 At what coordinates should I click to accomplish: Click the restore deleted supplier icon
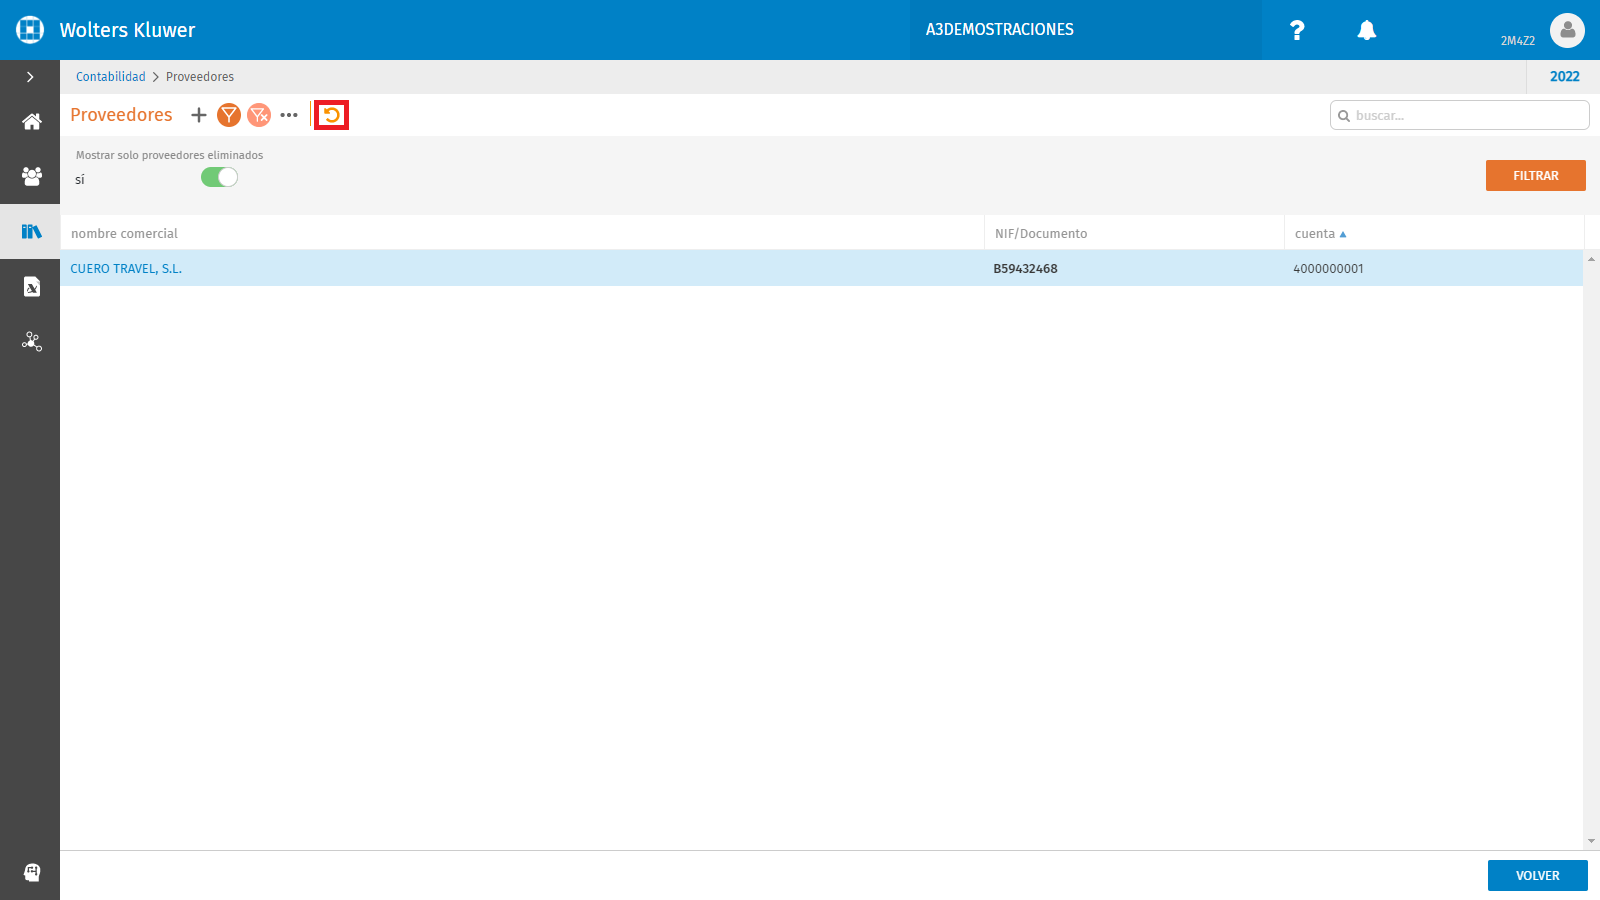(x=332, y=115)
